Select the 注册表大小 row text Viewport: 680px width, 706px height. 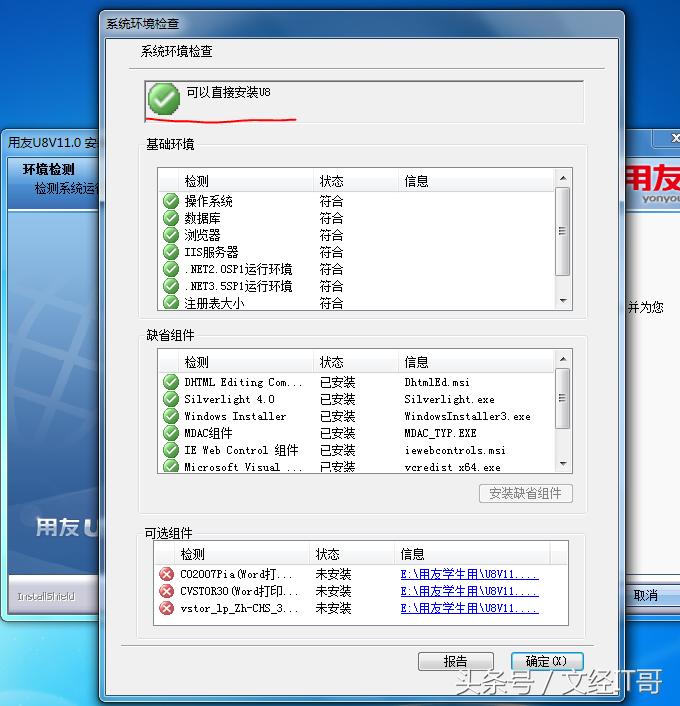click(x=214, y=303)
